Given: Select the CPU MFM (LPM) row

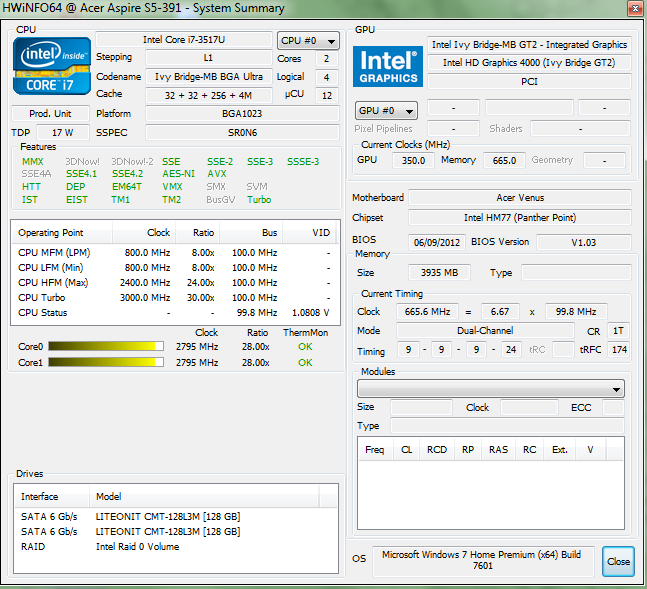Looking at the screenshot, I should click(x=174, y=253).
